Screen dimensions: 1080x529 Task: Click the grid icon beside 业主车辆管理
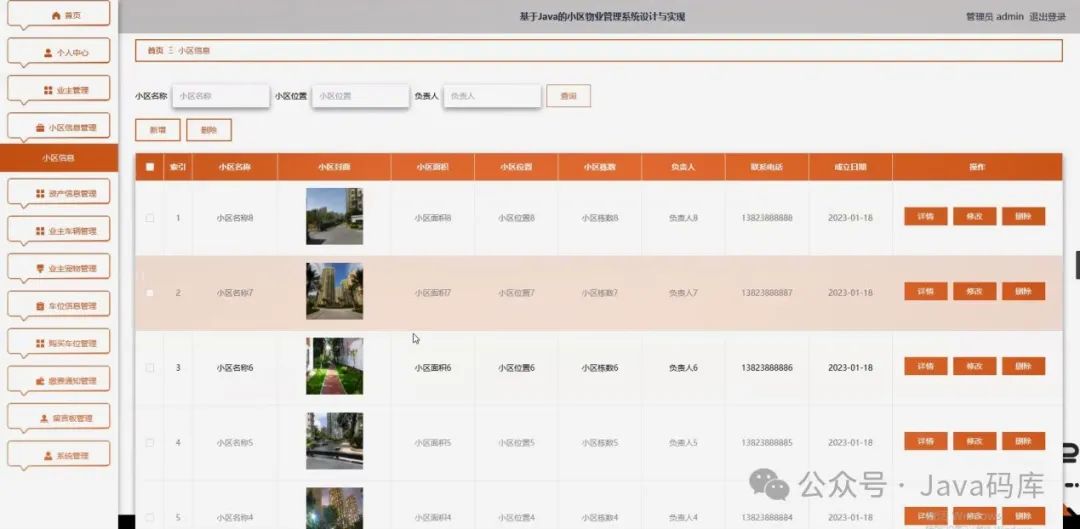[40, 231]
